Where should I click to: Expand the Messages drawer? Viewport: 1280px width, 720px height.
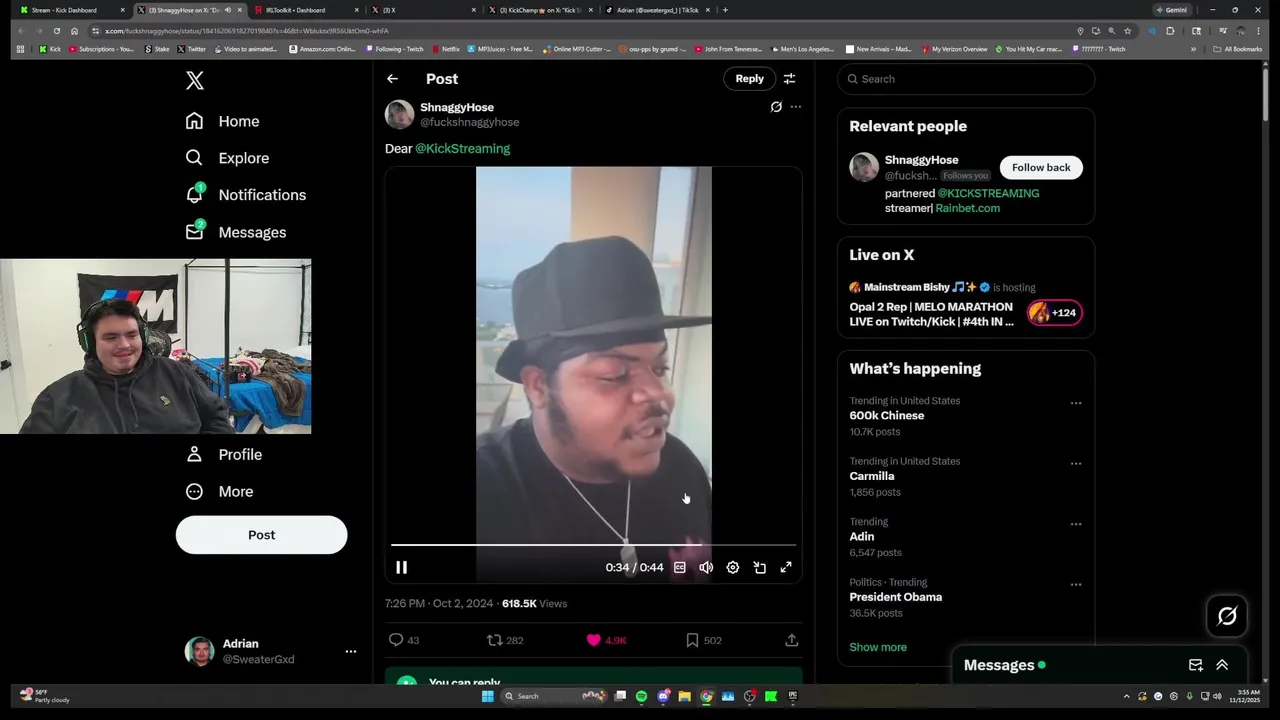point(1222,665)
